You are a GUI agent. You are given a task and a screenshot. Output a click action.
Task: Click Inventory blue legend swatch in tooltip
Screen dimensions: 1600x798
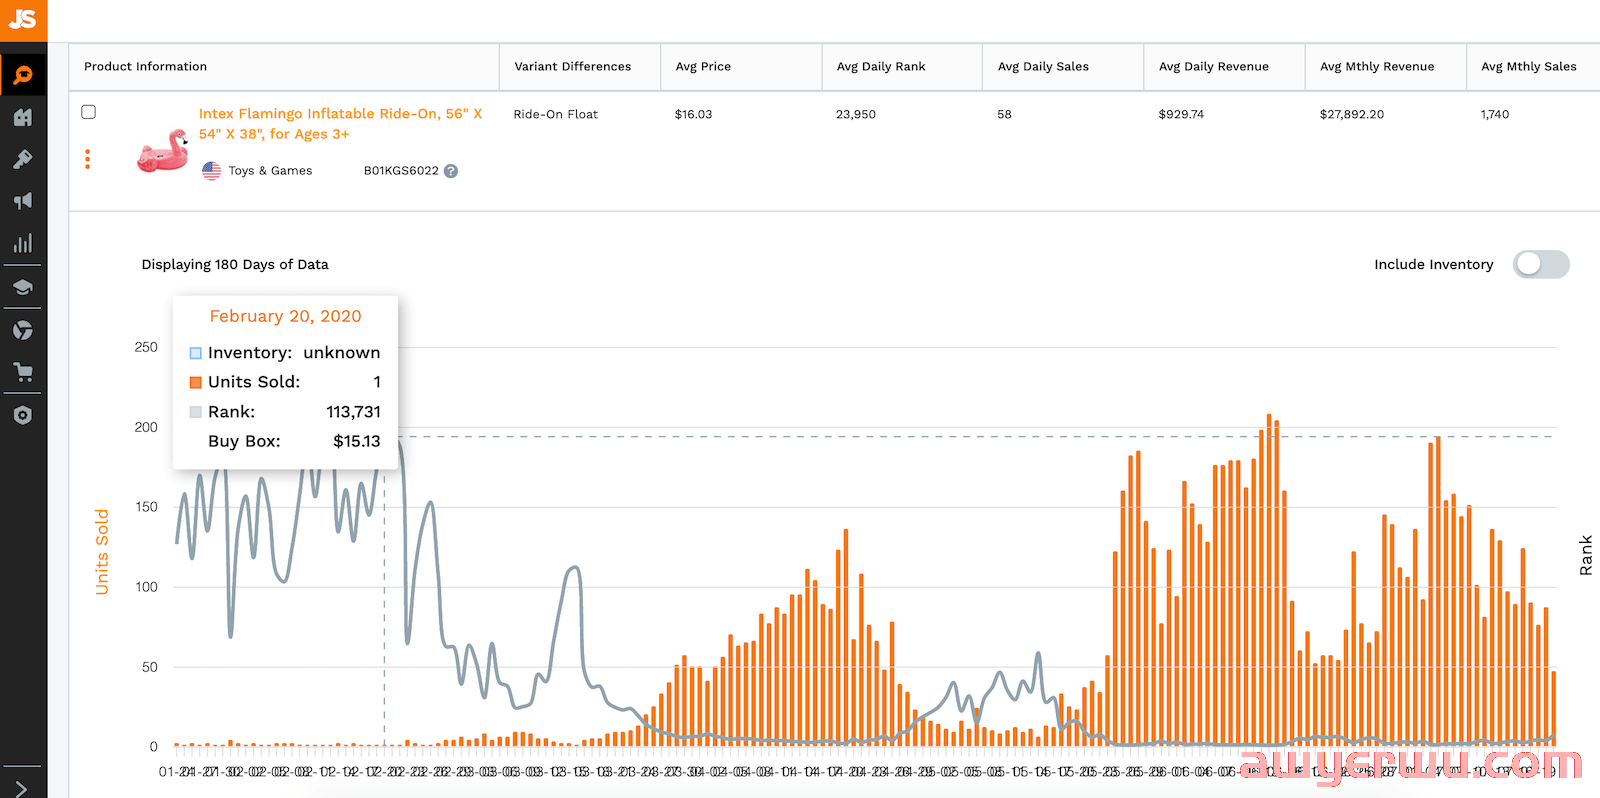(x=196, y=353)
